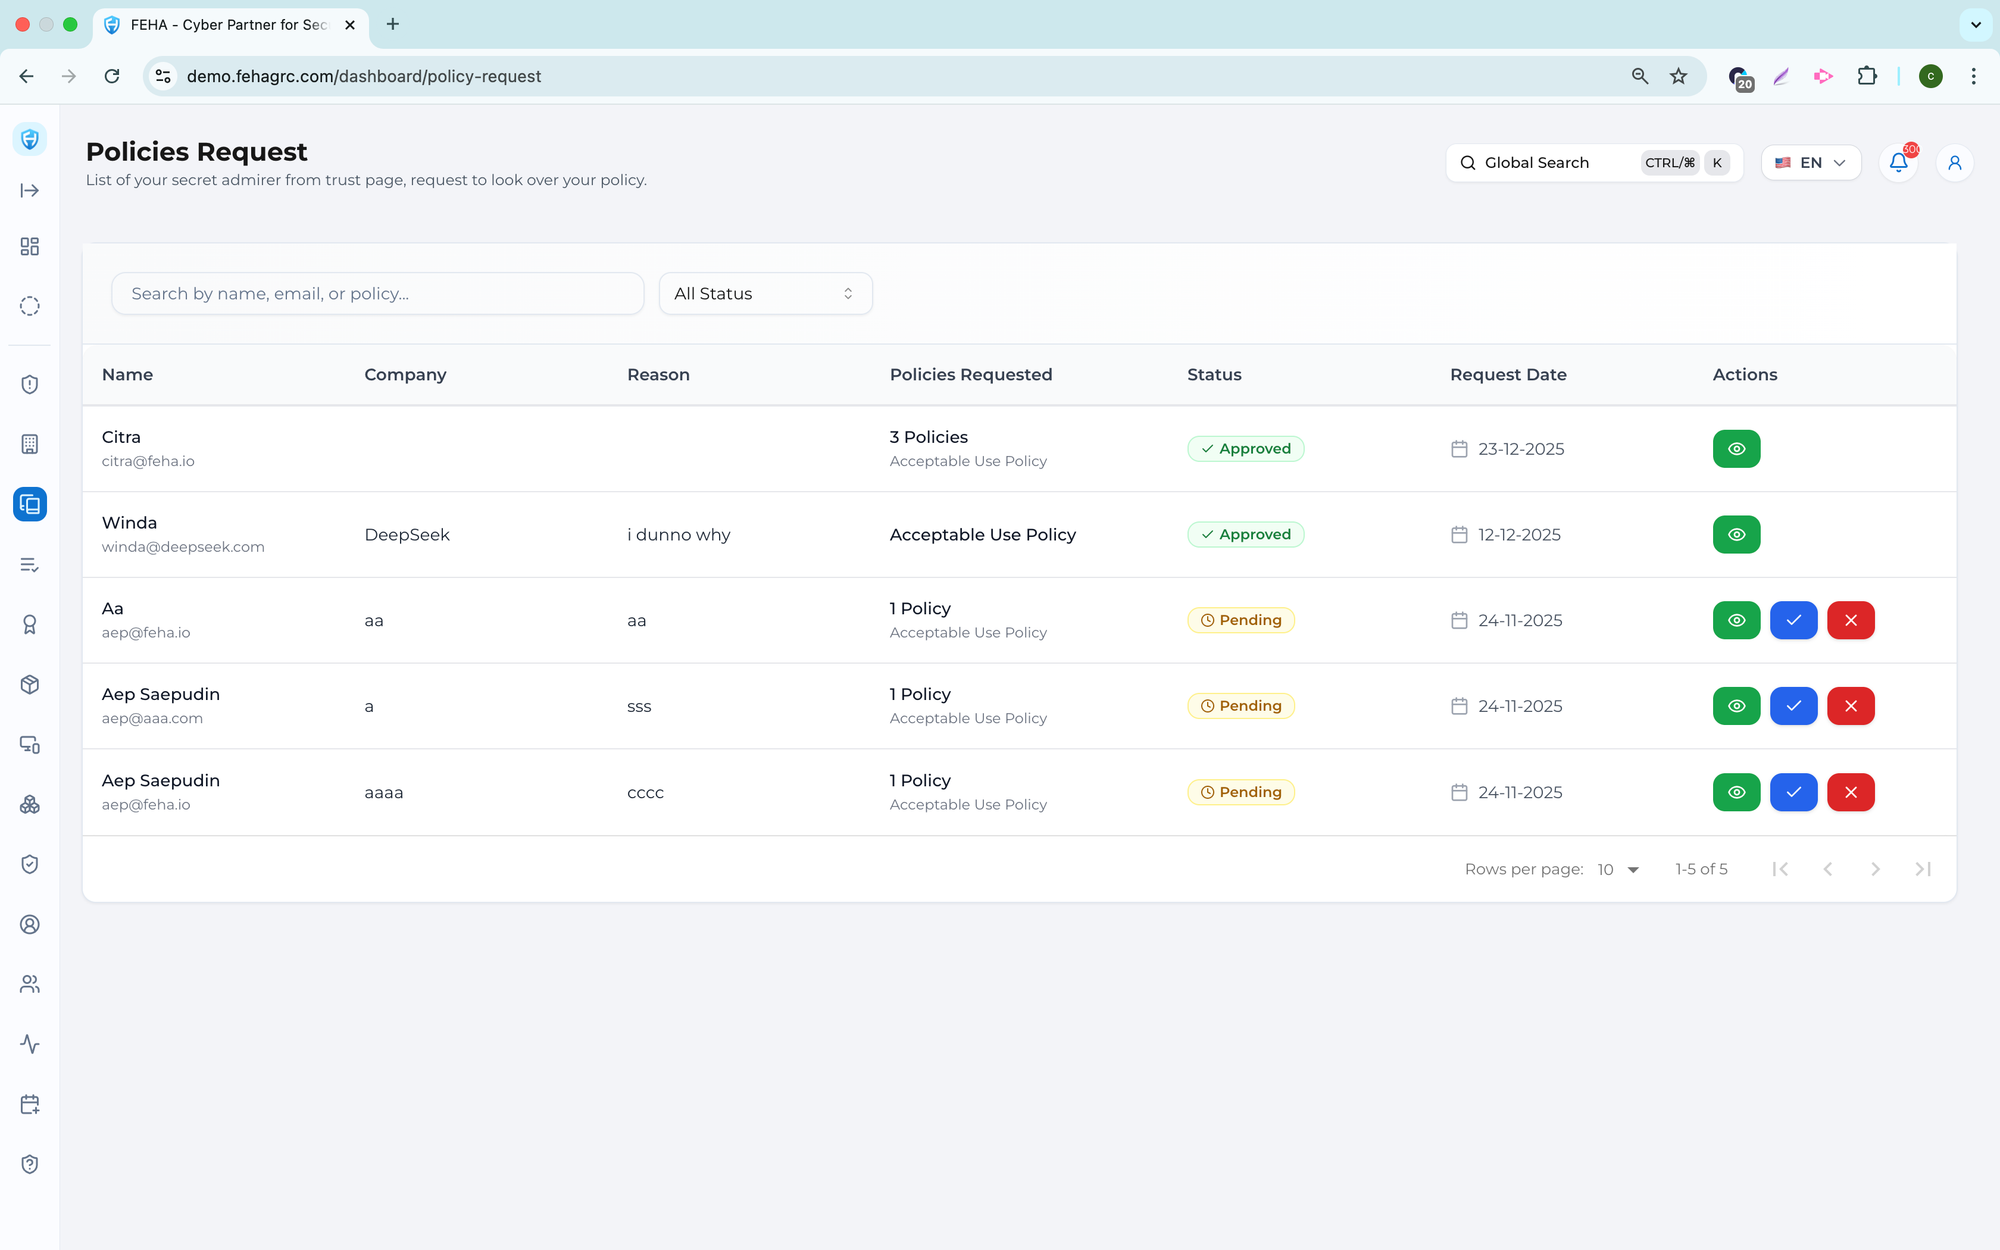
Task: Focus the name, email, policy search field
Action: [x=377, y=294]
